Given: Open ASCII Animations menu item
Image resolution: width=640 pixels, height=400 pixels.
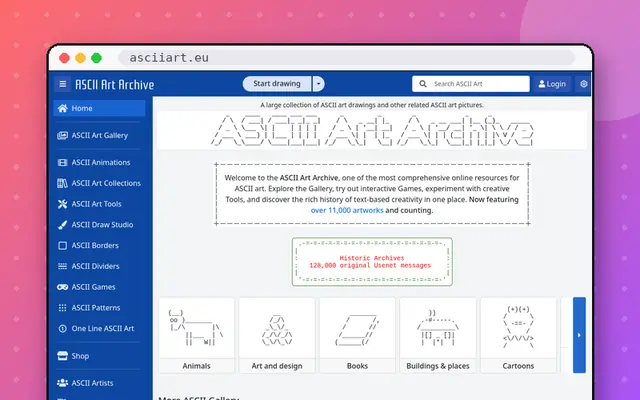Looking at the screenshot, I should (x=99, y=162).
